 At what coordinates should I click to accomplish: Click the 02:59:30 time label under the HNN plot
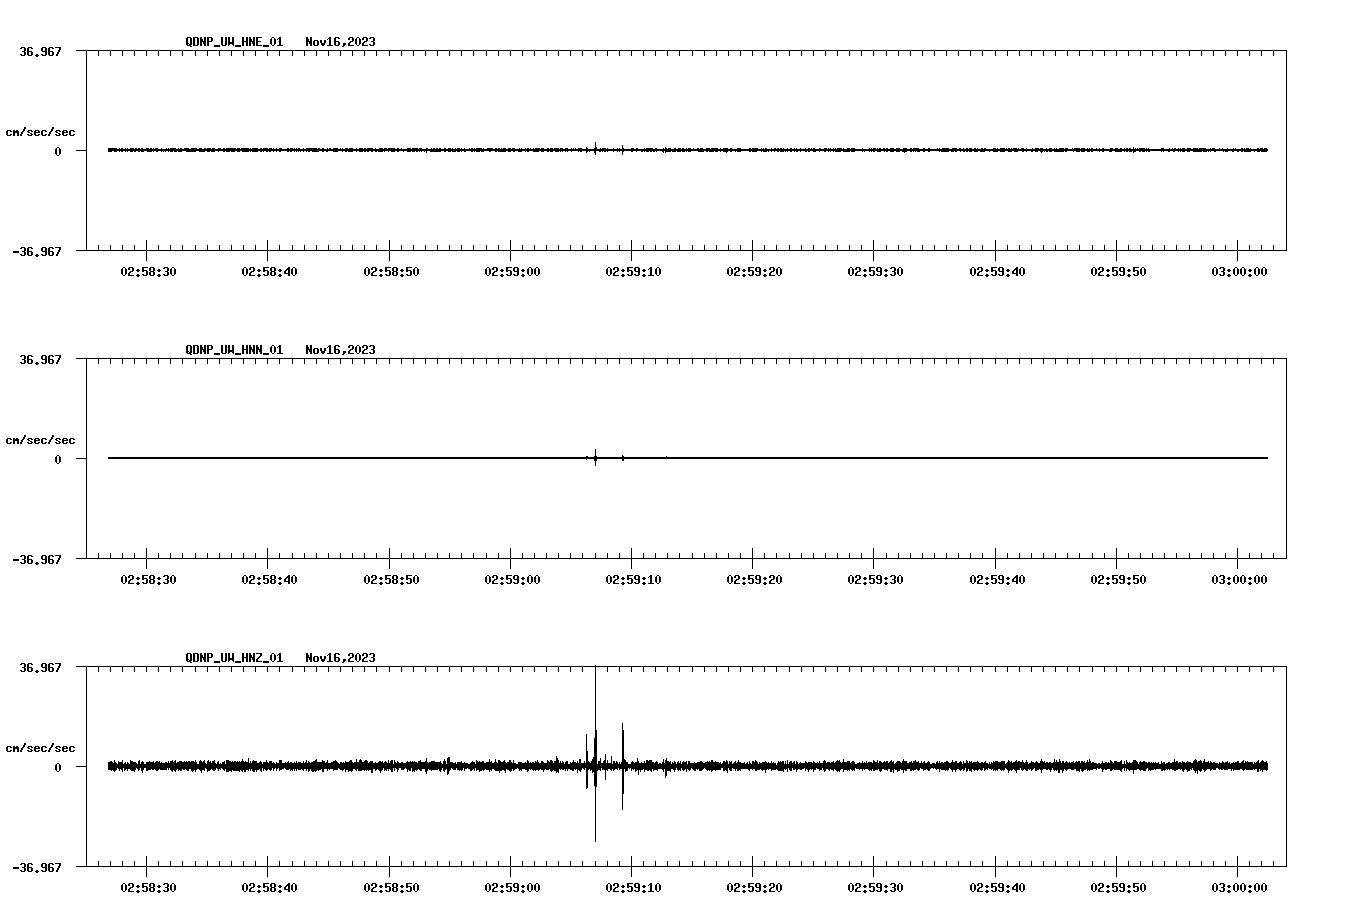pos(875,579)
